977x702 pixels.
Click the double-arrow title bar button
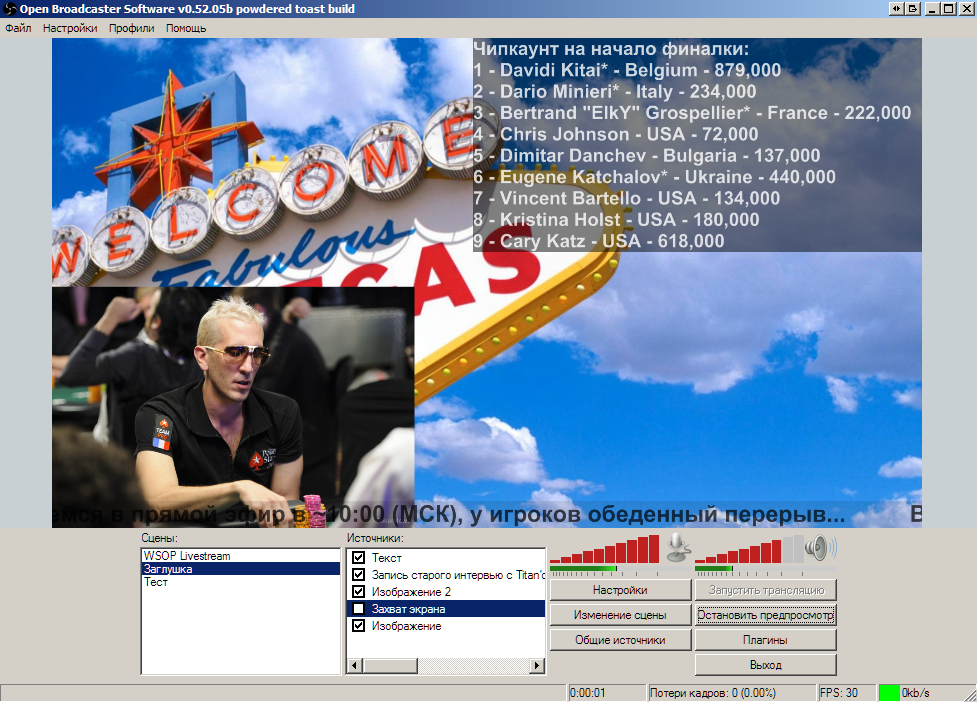896,9
